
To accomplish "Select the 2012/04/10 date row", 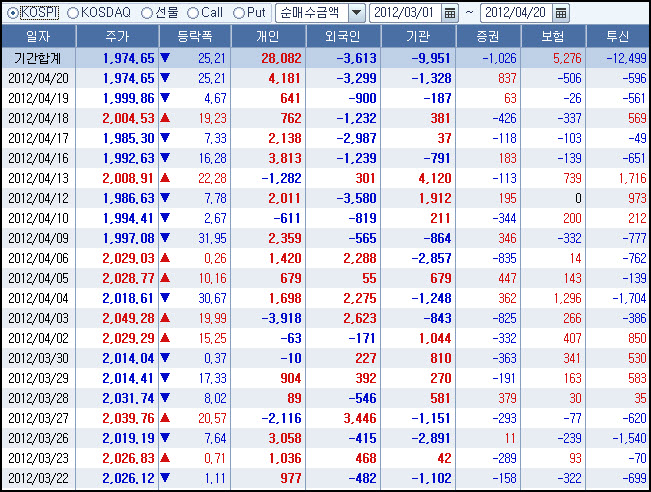I will point(325,218).
